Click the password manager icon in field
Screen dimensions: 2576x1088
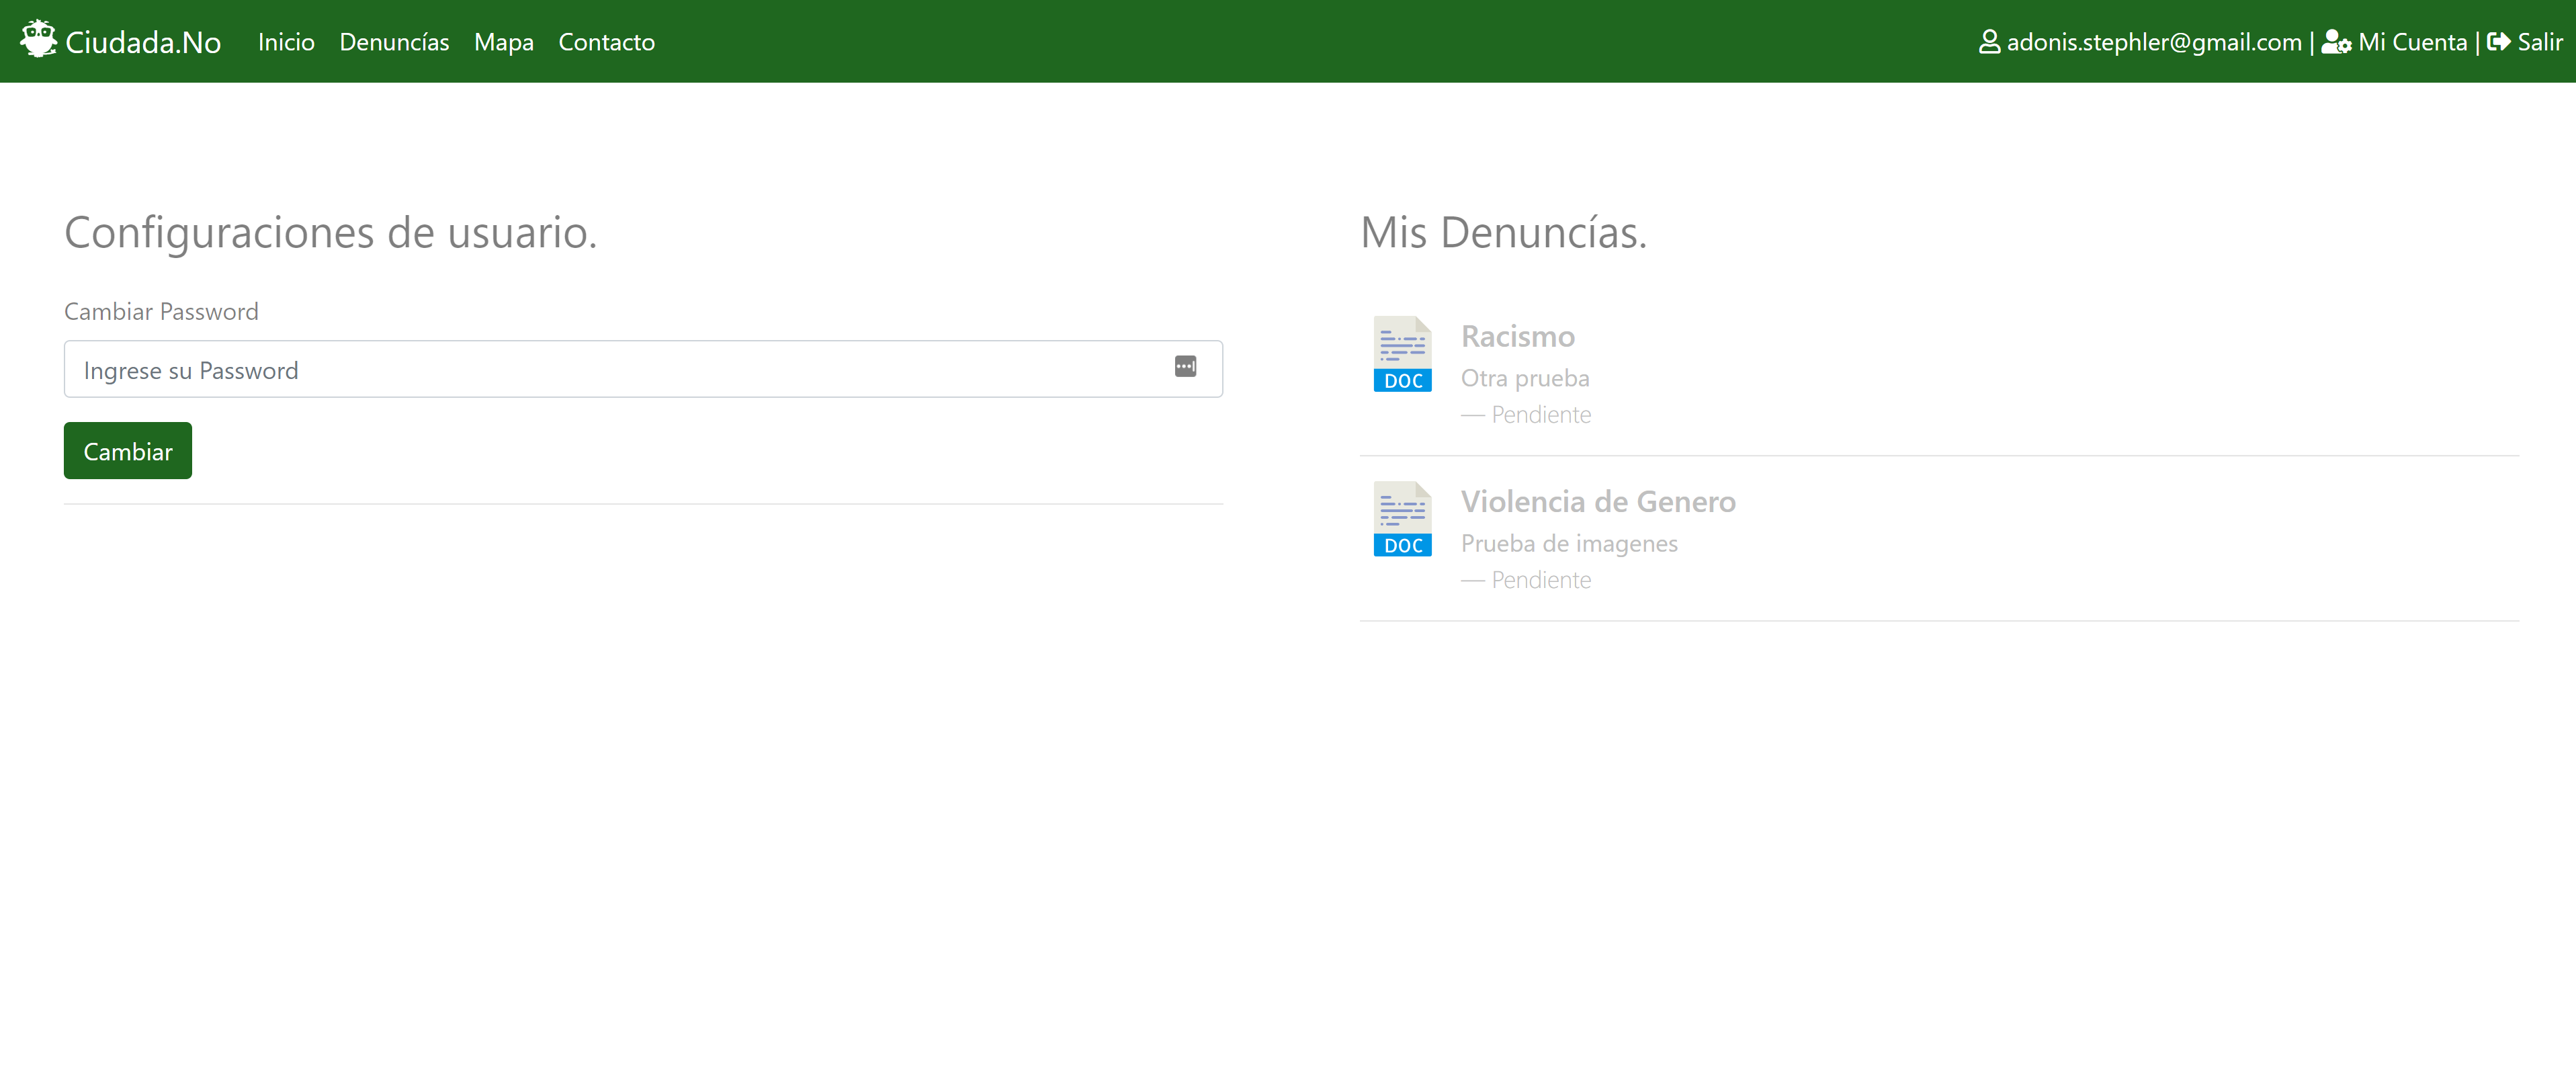click(1185, 367)
